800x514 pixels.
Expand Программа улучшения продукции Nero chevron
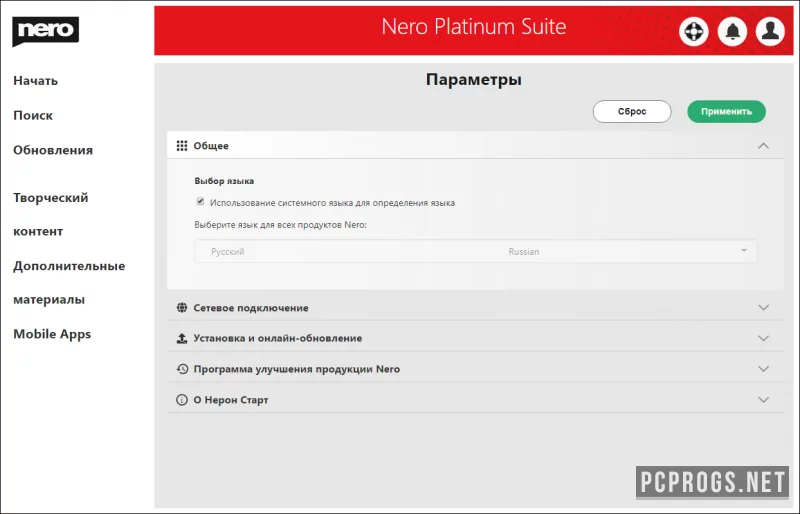tap(763, 369)
